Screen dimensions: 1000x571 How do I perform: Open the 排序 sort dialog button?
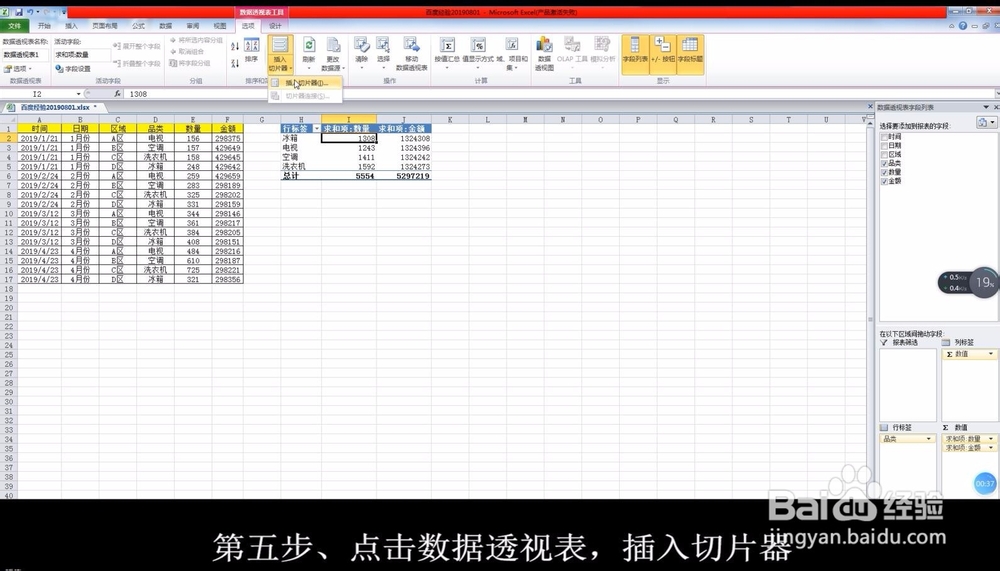pyautogui.click(x=252, y=51)
